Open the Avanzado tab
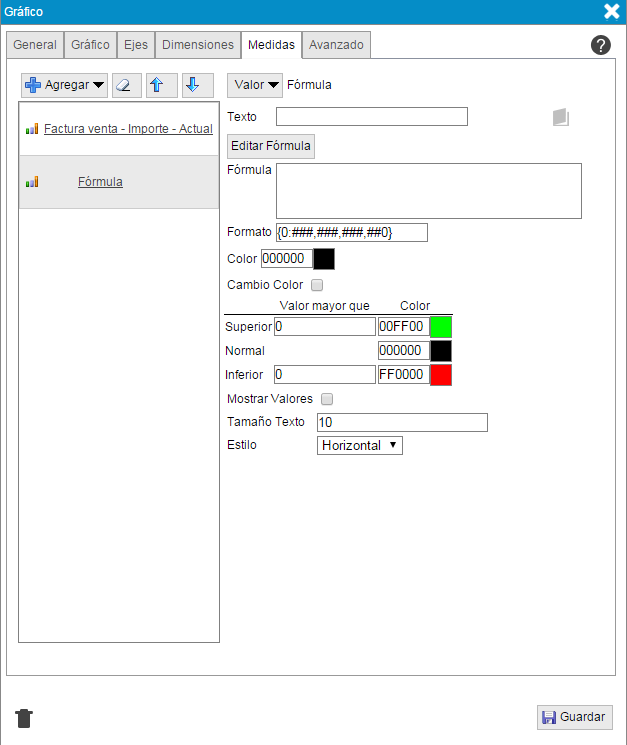The height and width of the screenshot is (745, 627). (x=336, y=45)
